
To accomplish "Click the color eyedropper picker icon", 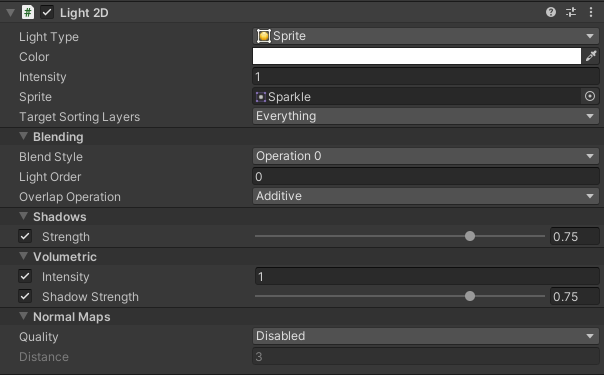I will coord(591,56).
